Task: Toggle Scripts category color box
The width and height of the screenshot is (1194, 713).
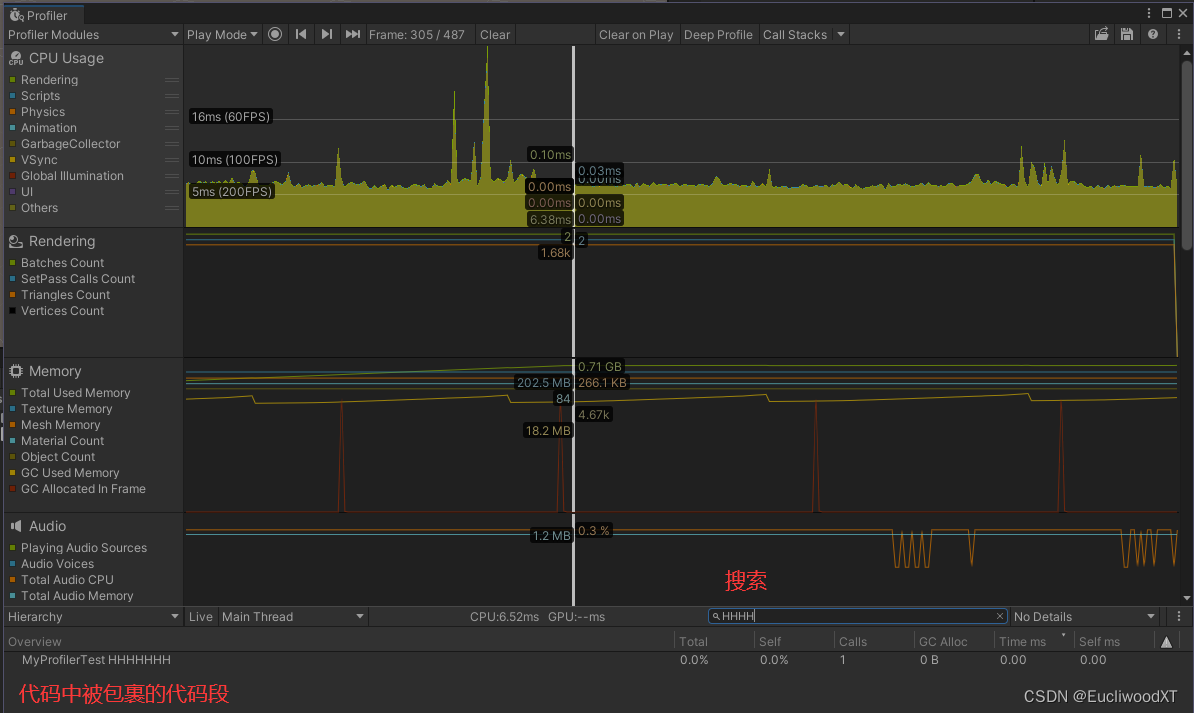Action: 13,96
